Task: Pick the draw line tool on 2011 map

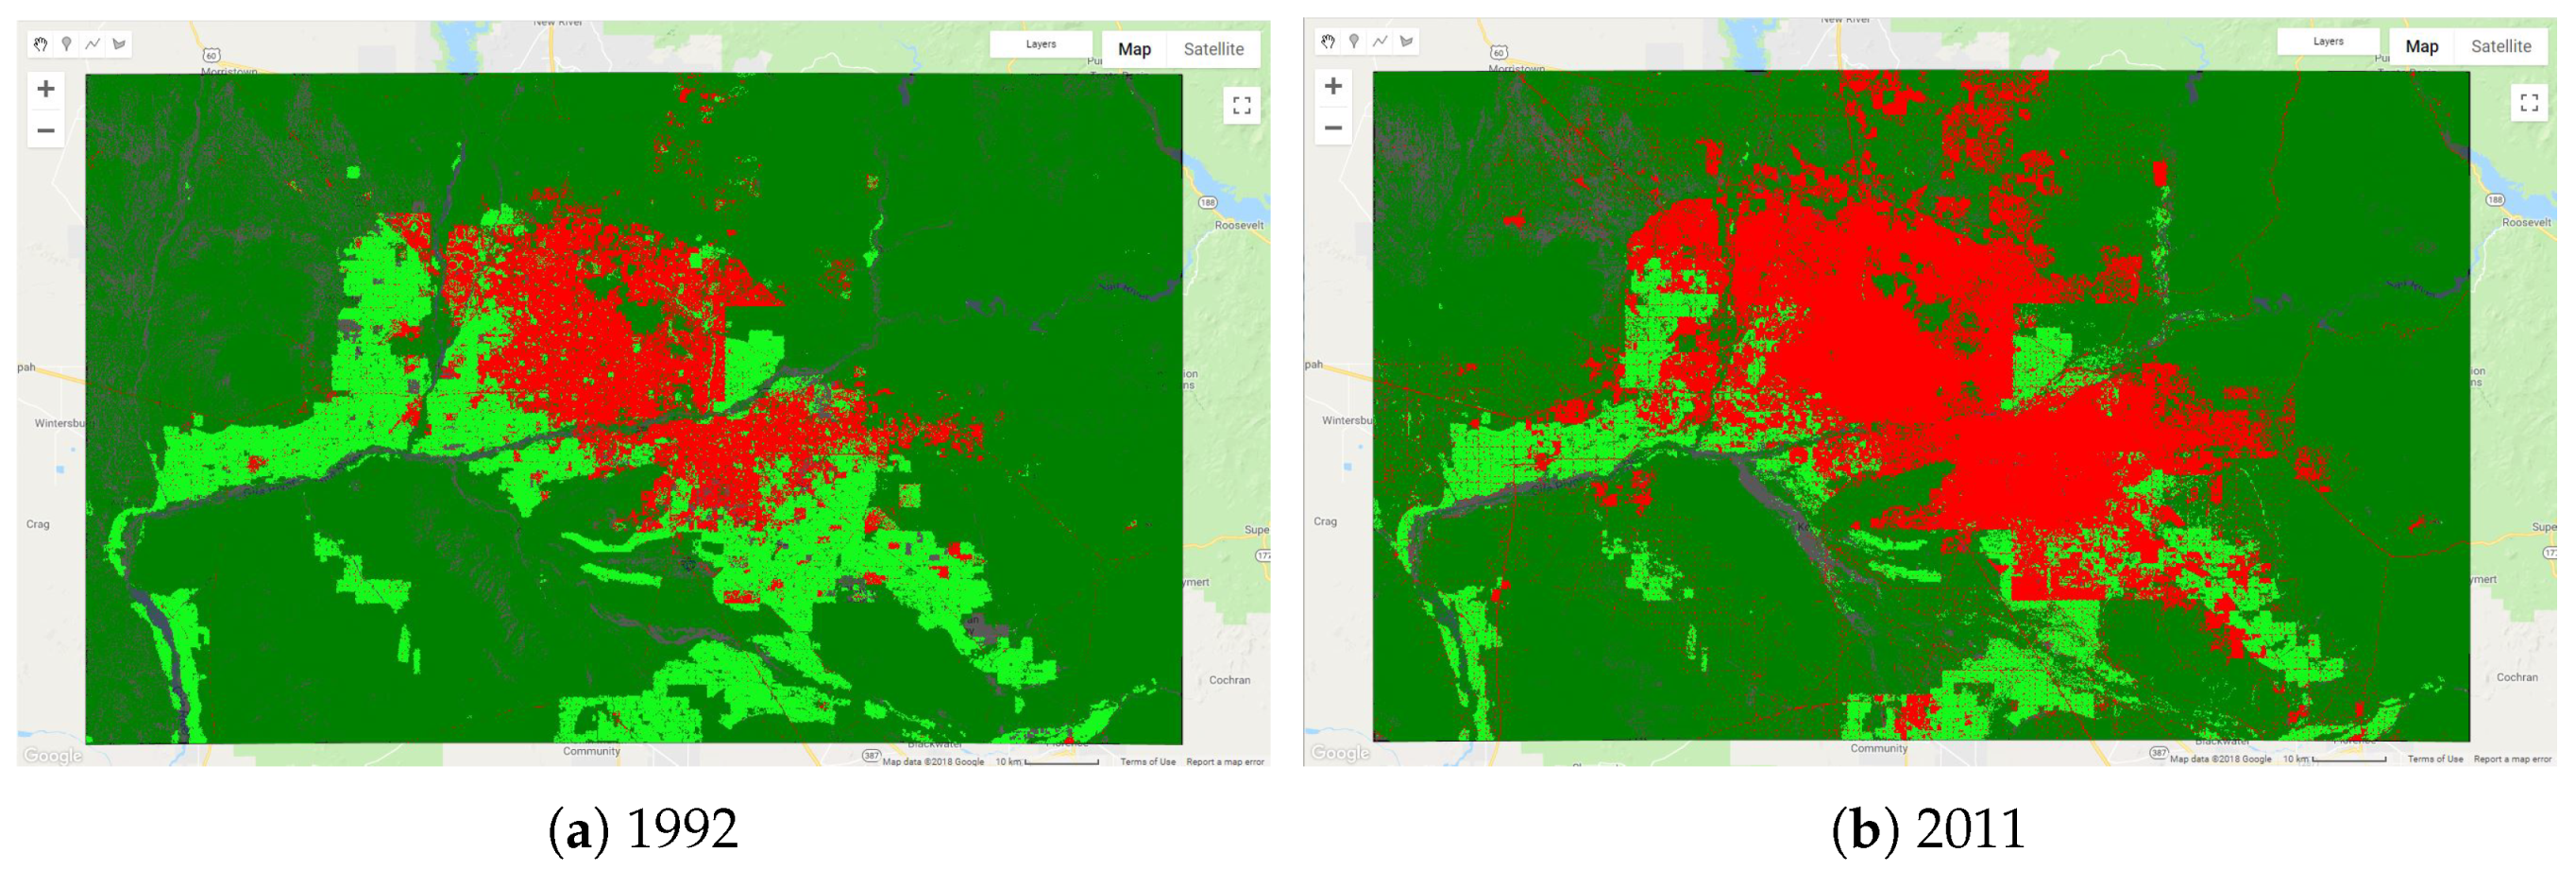Action: 1380,41
